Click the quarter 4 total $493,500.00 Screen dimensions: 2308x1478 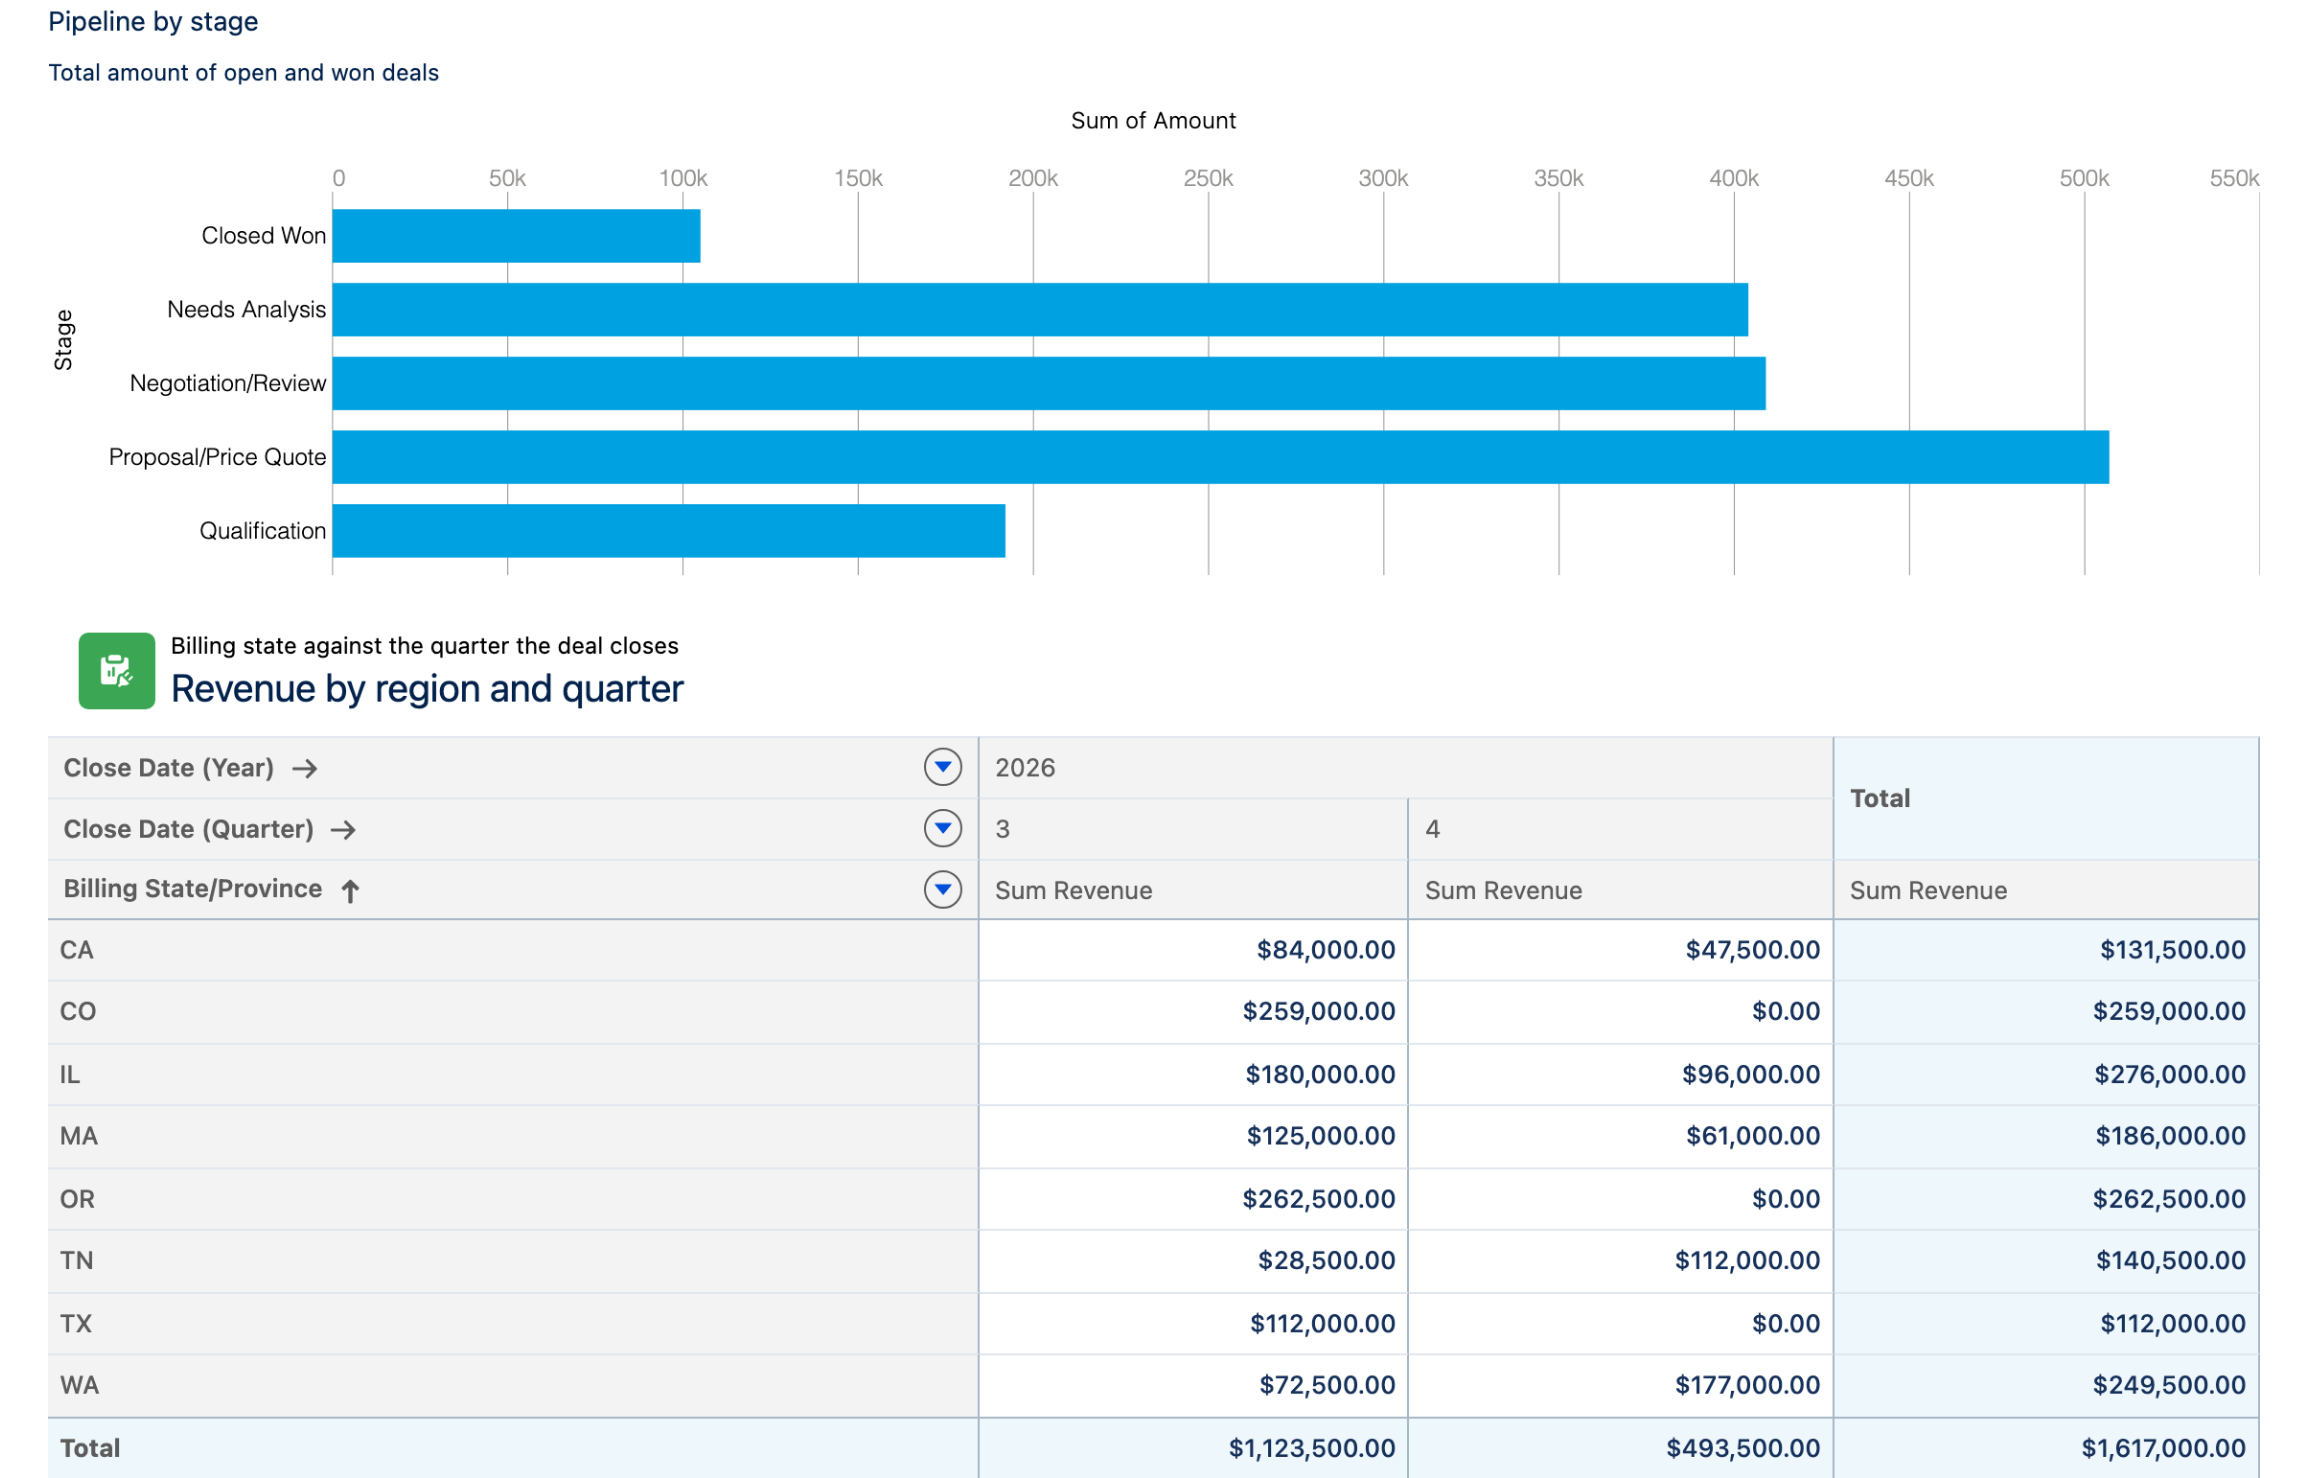pos(1743,1448)
